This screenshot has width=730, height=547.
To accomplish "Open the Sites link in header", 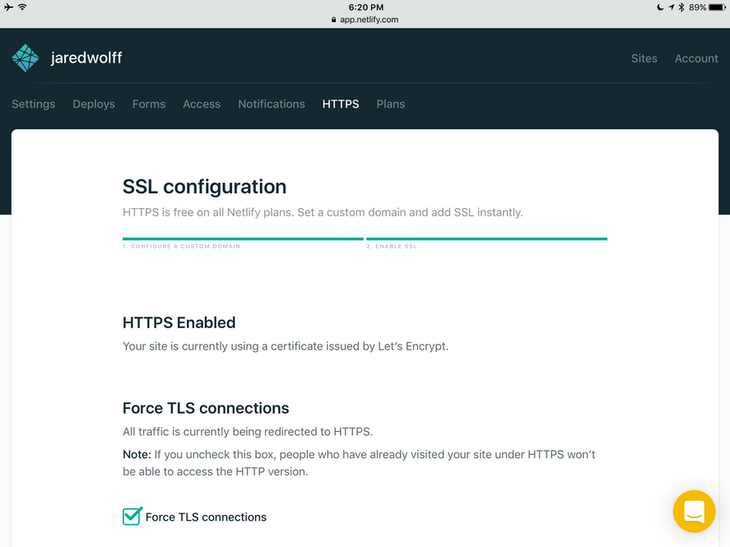I will click(644, 58).
